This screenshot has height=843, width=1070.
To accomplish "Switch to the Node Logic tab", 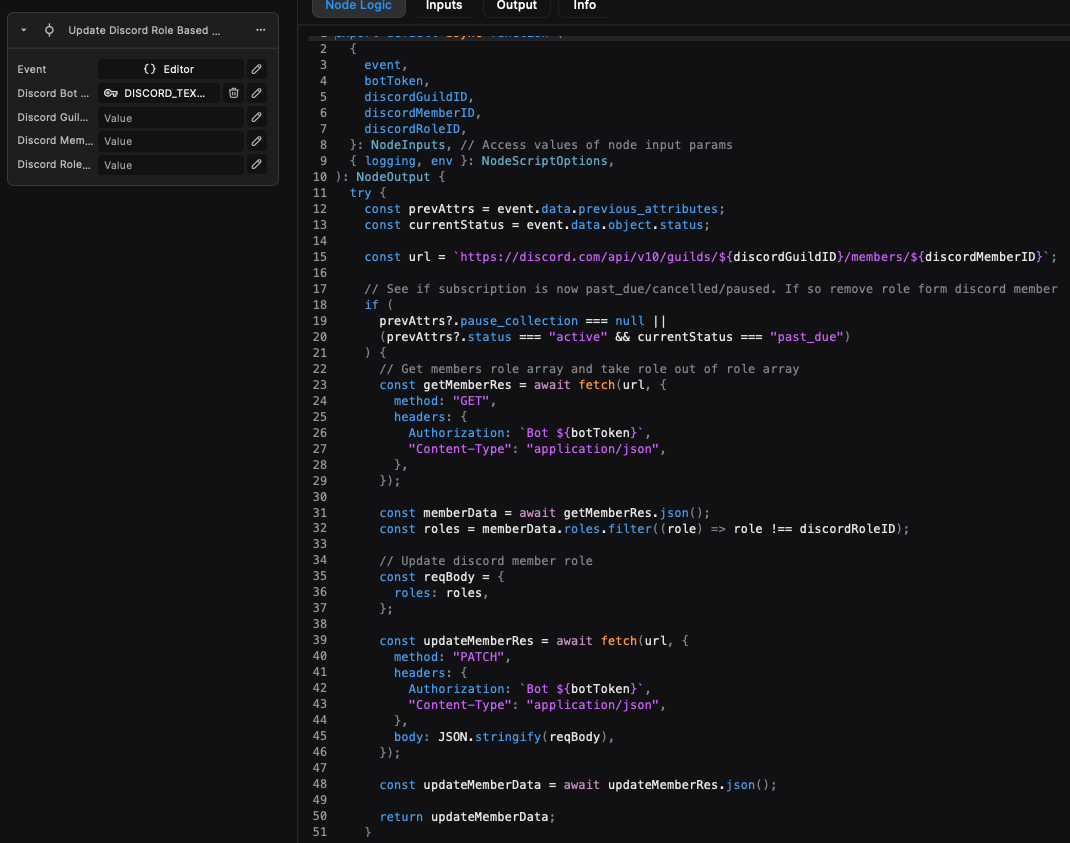I will pyautogui.click(x=358, y=6).
